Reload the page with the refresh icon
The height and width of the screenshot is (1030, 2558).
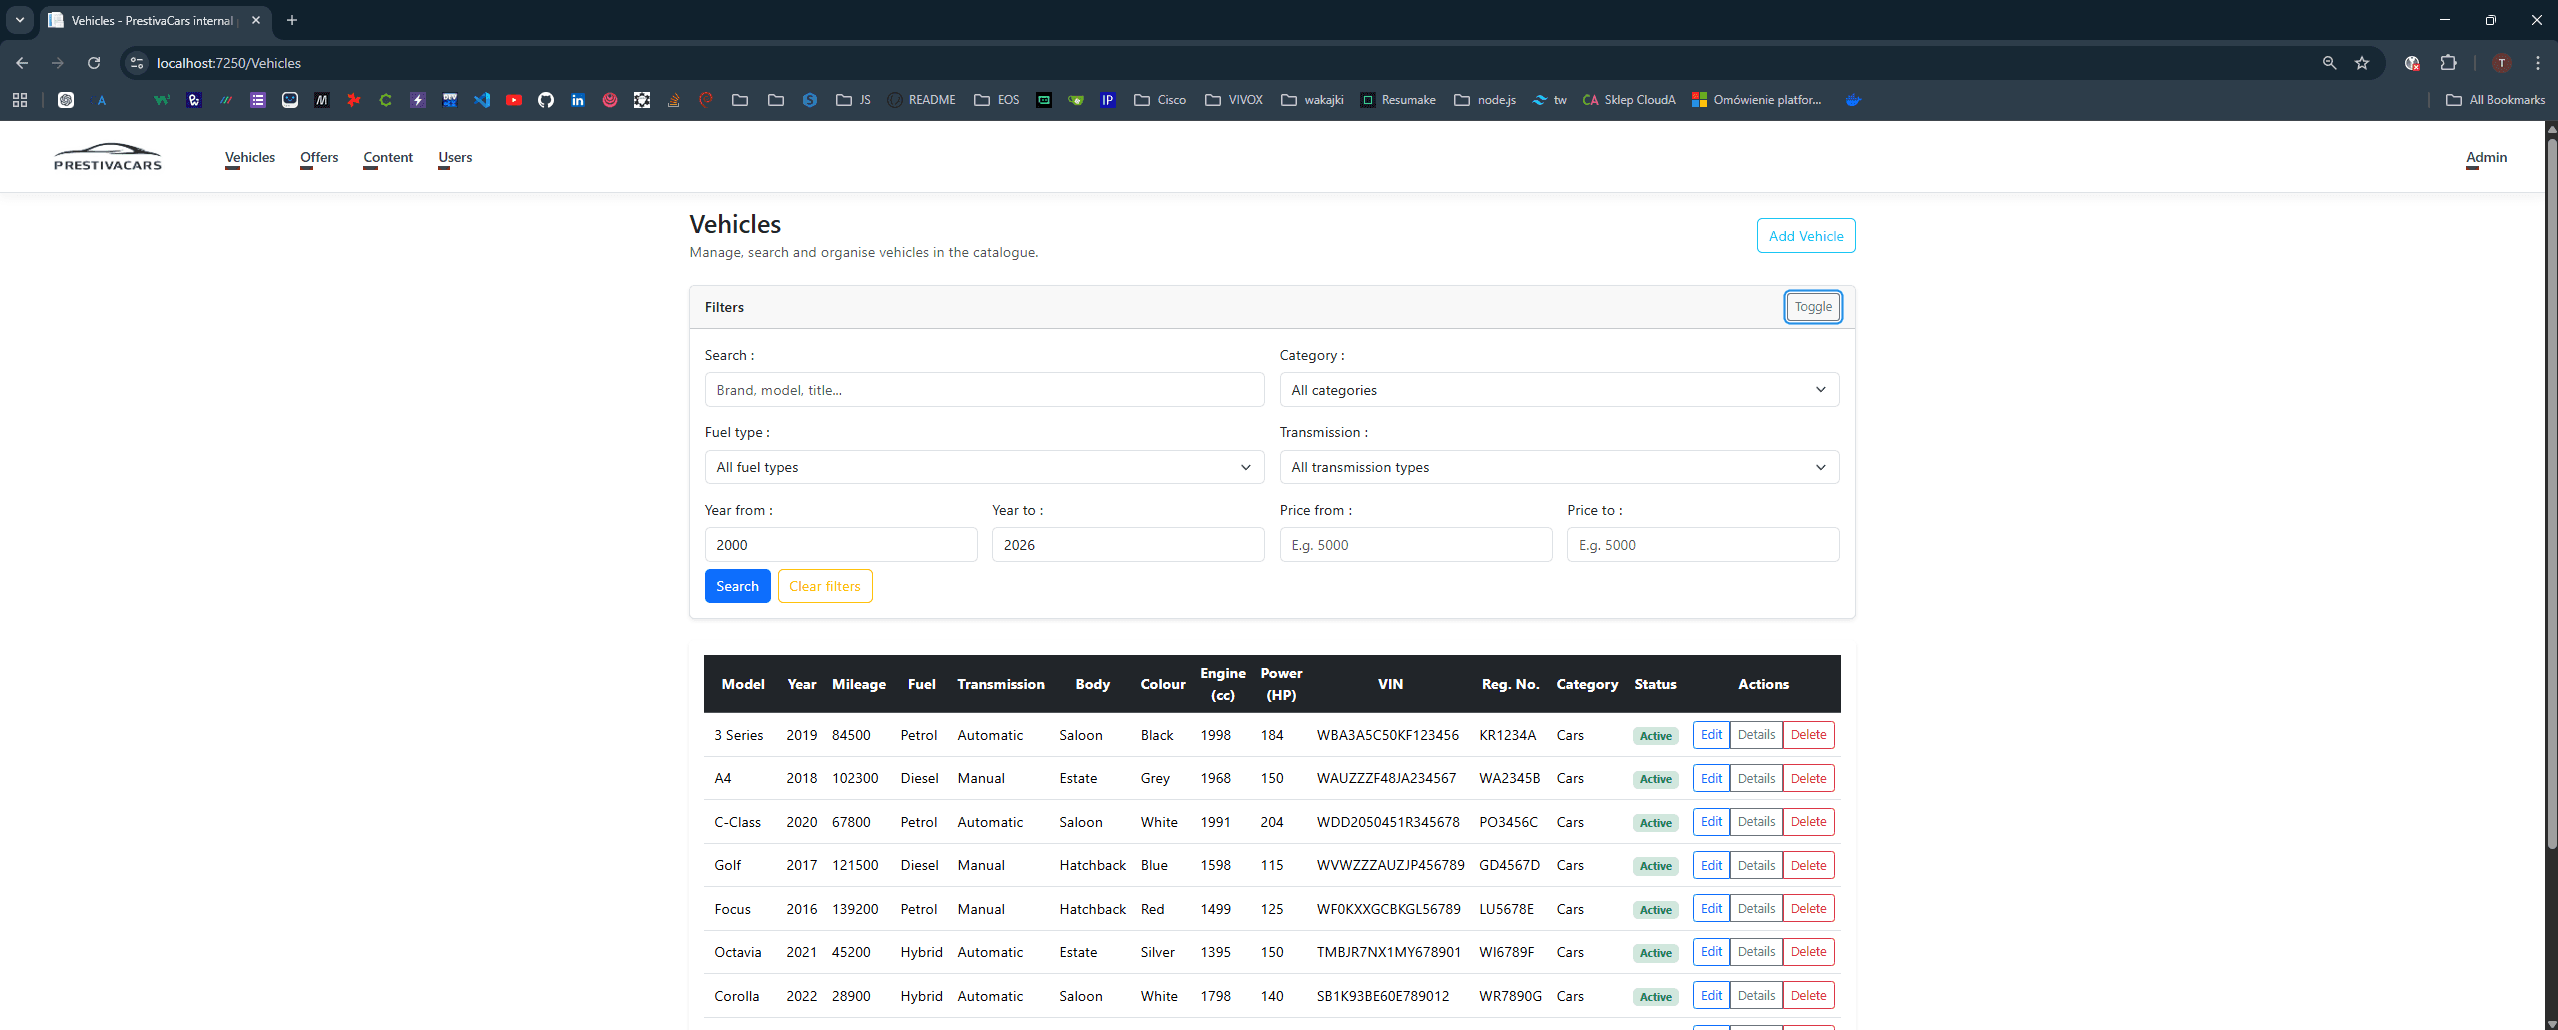pyautogui.click(x=94, y=63)
